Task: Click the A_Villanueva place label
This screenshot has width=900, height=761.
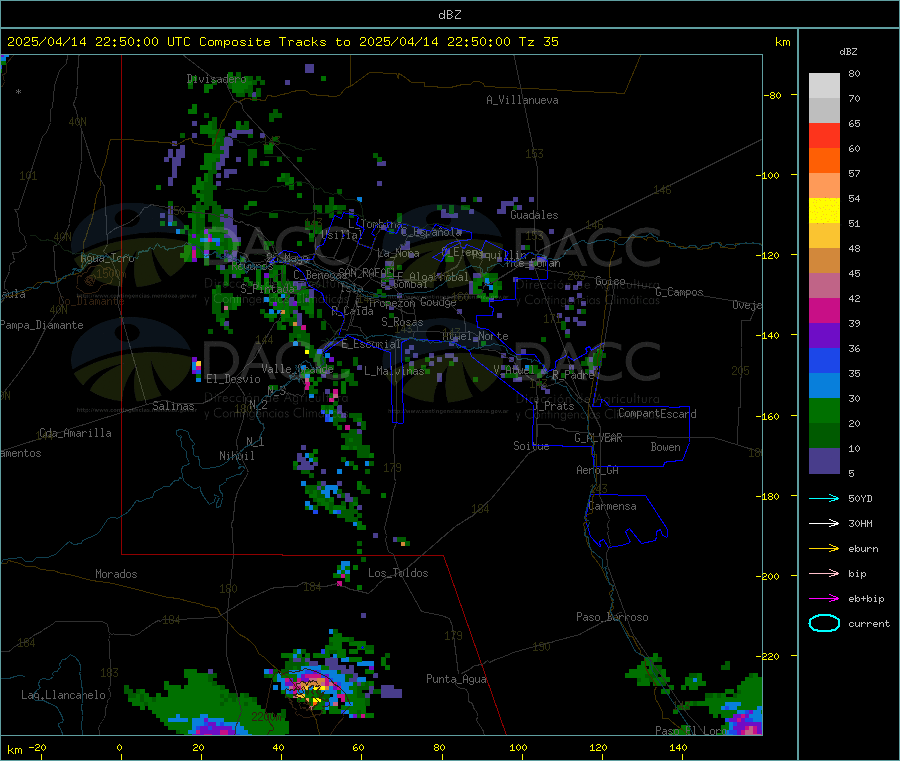Action: click(x=522, y=100)
